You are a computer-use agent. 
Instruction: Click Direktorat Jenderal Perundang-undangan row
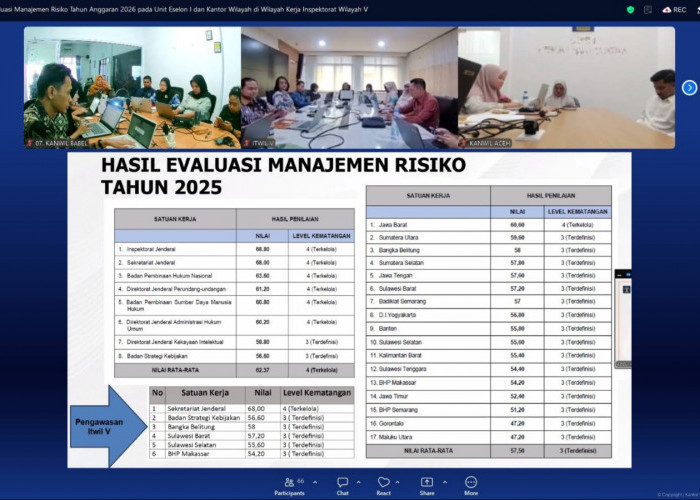tap(234, 289)
